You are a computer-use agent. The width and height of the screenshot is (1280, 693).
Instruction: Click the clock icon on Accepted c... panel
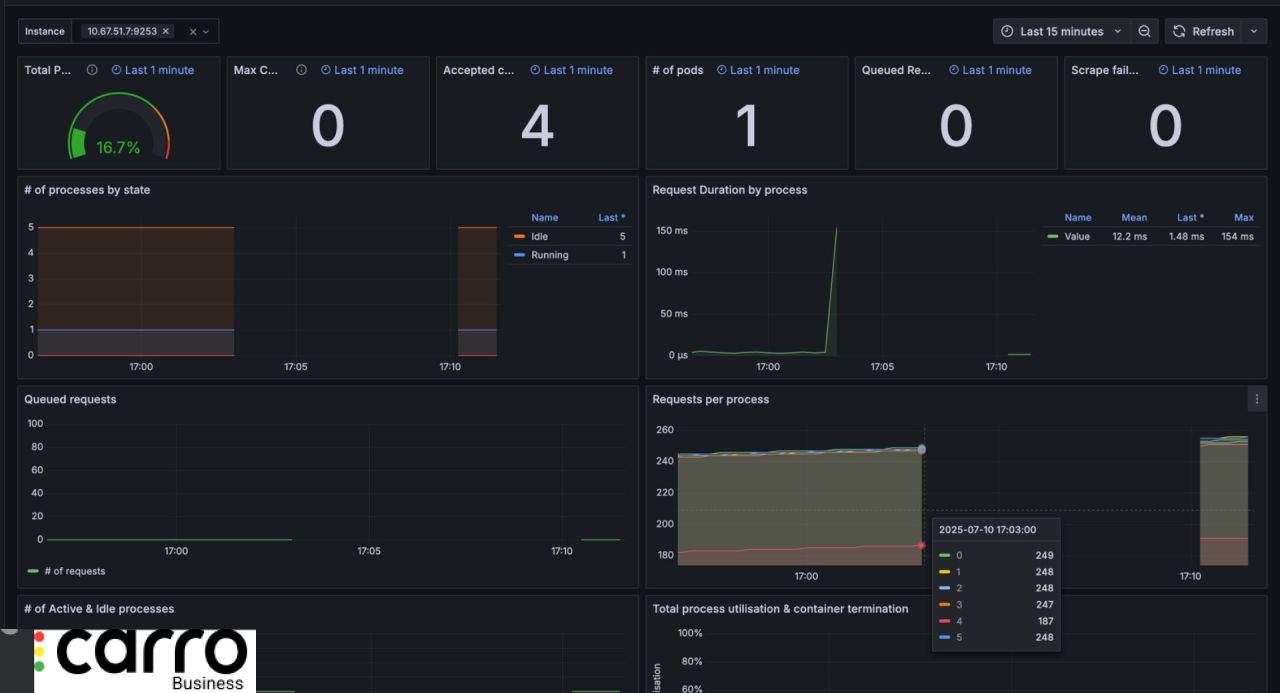click(535, 70)
